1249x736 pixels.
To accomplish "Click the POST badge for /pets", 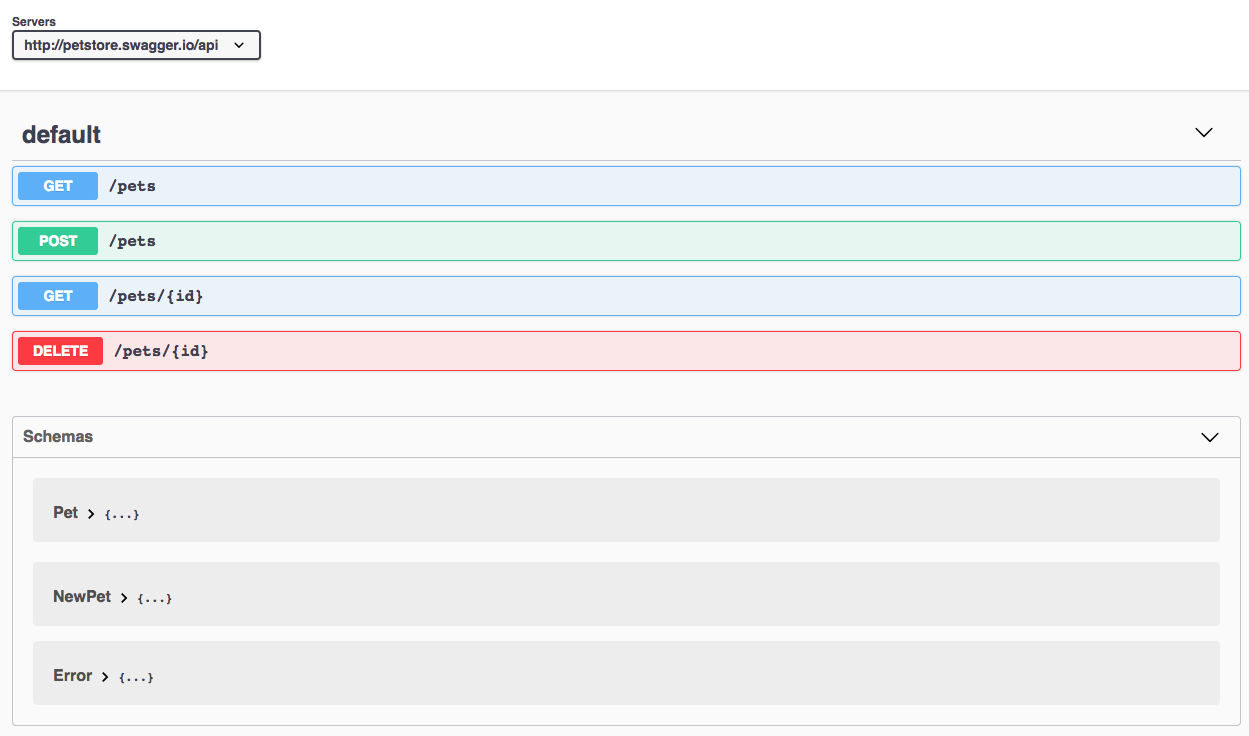I will [x=58, y=241].
